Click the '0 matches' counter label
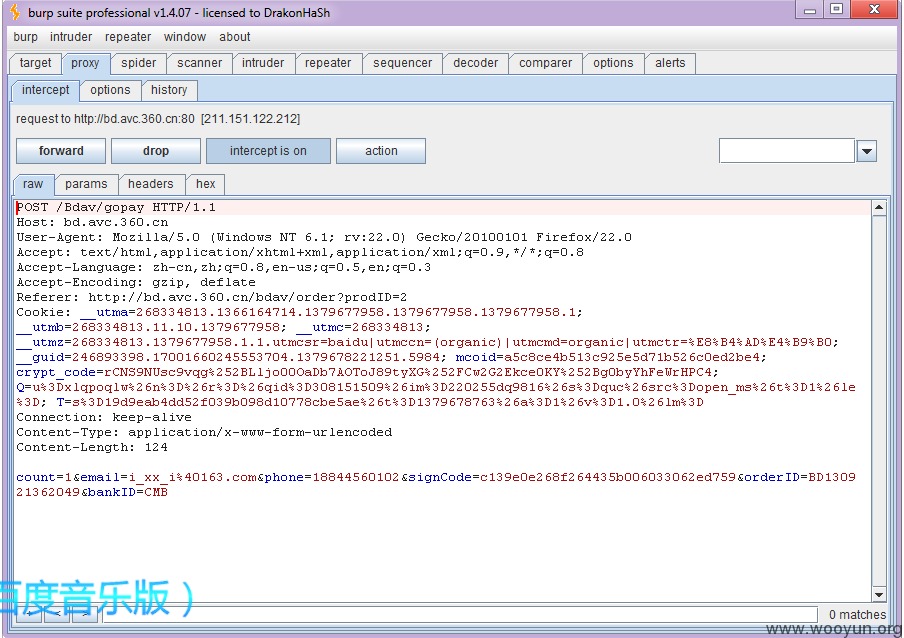 [x=857, y=614]
